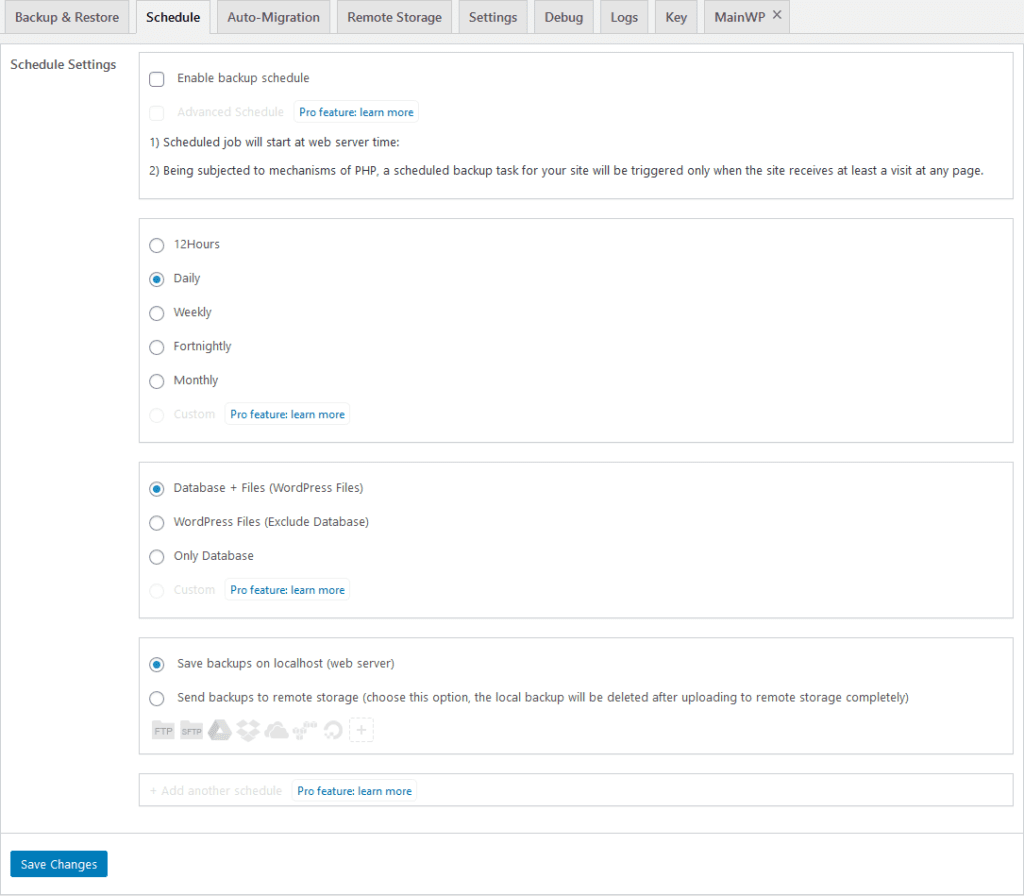Image resolution: width=1024 pixels, height=896 pixels.
Task: Select the OneDrive cloud storage icon
Action: 275,730
